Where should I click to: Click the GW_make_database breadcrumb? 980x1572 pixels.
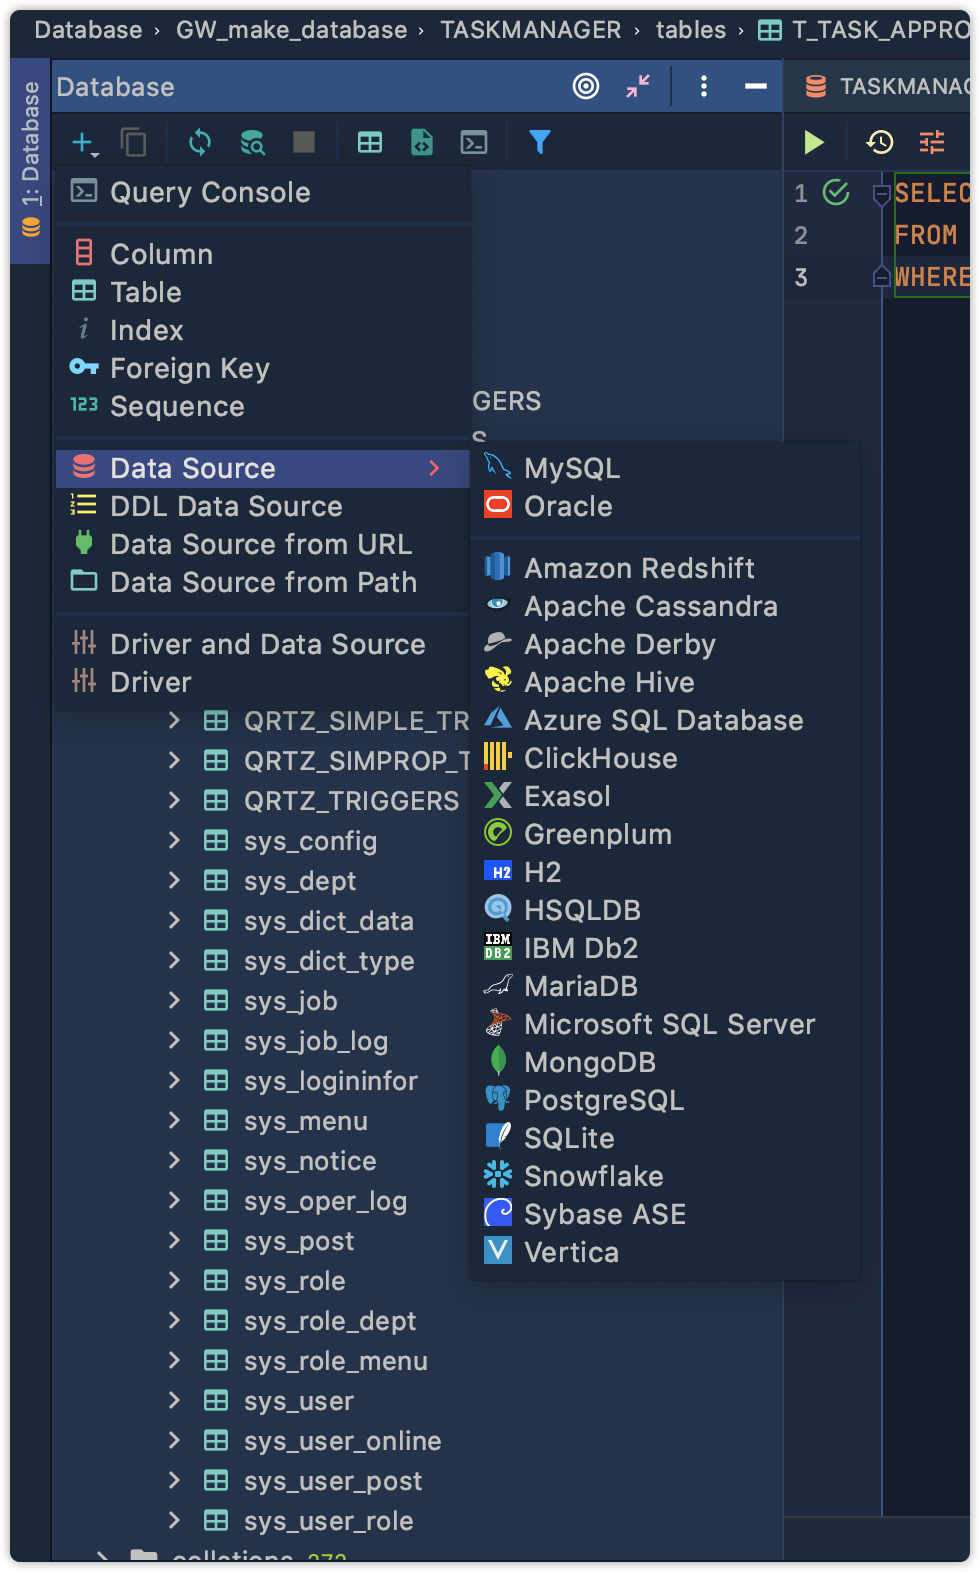click(x=292, y=30)
